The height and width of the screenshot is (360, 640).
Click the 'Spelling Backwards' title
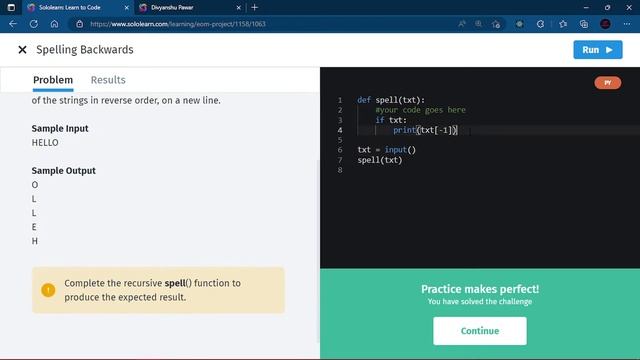click(x=85, y=50)
